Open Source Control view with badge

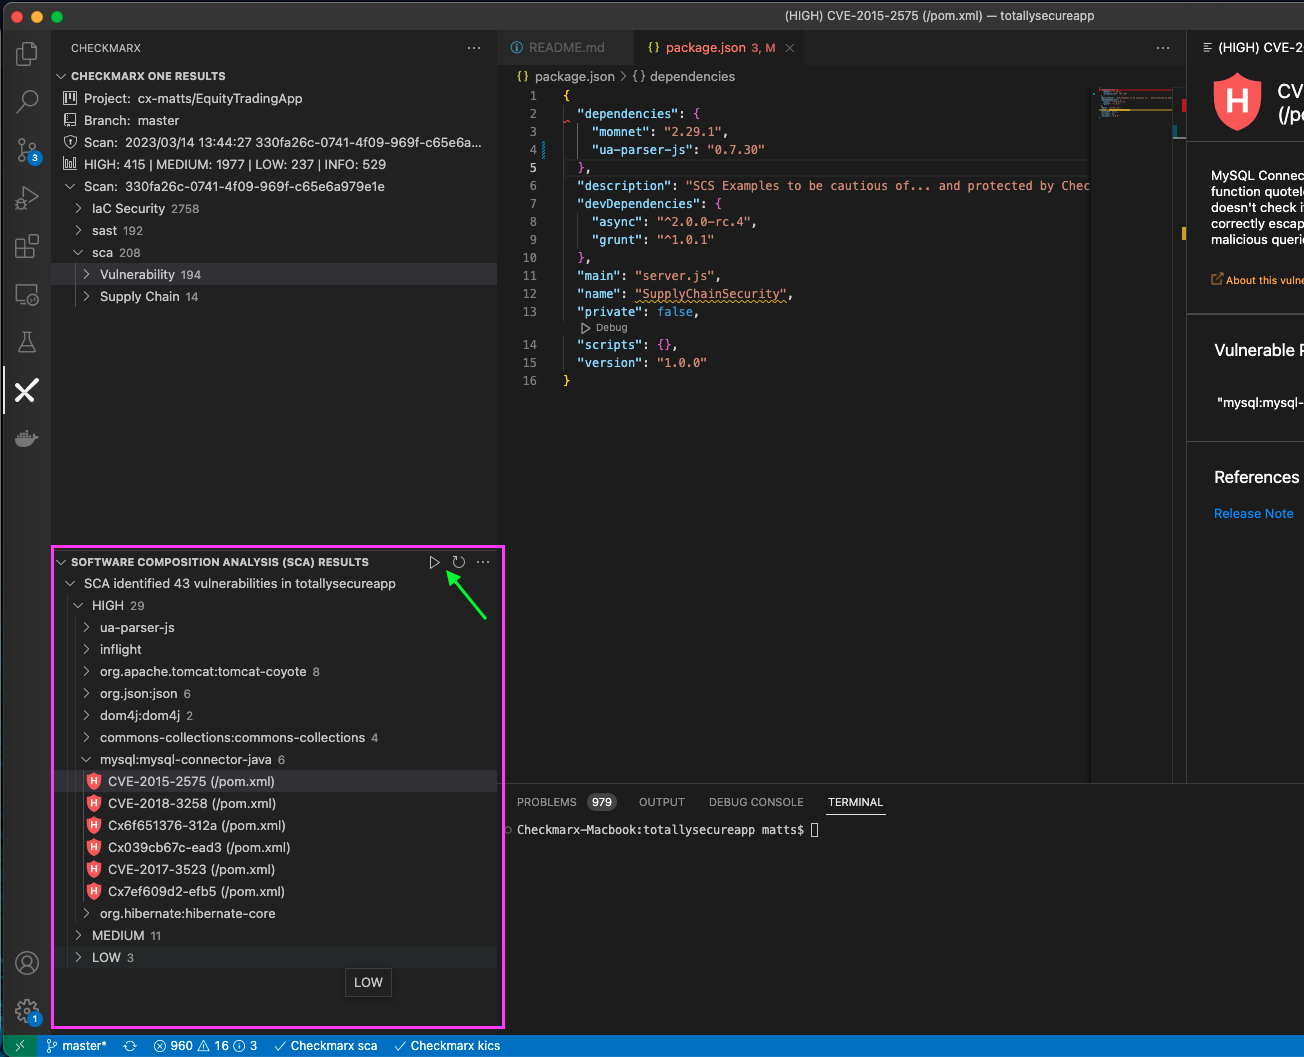[x=27, y=150]
